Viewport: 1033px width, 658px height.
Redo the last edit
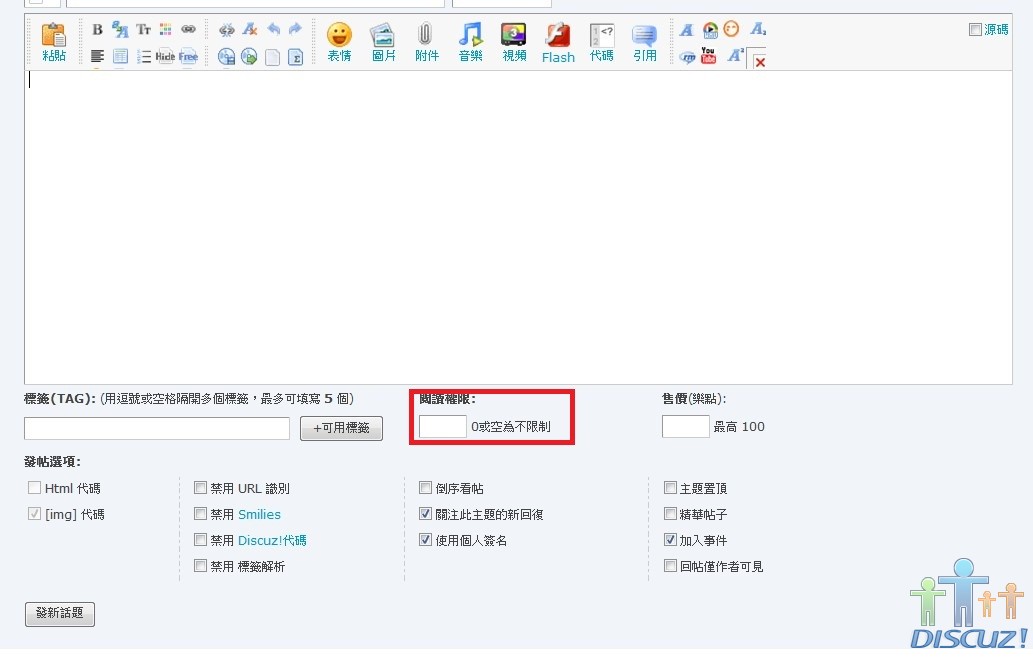295,29
